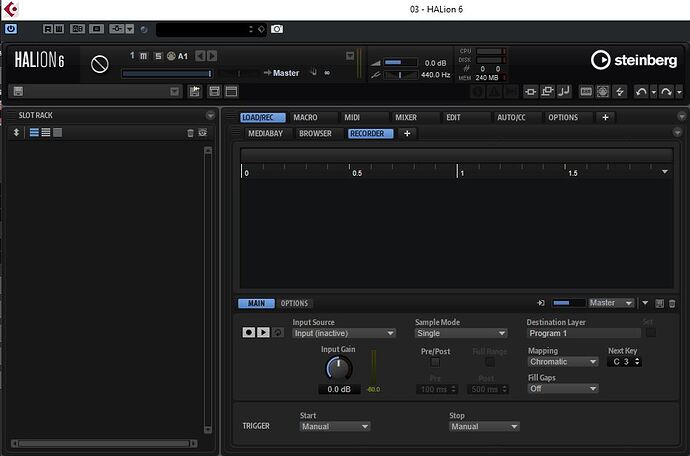Open the Slot Rack panel menu arrow
The image size is (690, 456).
210,115
